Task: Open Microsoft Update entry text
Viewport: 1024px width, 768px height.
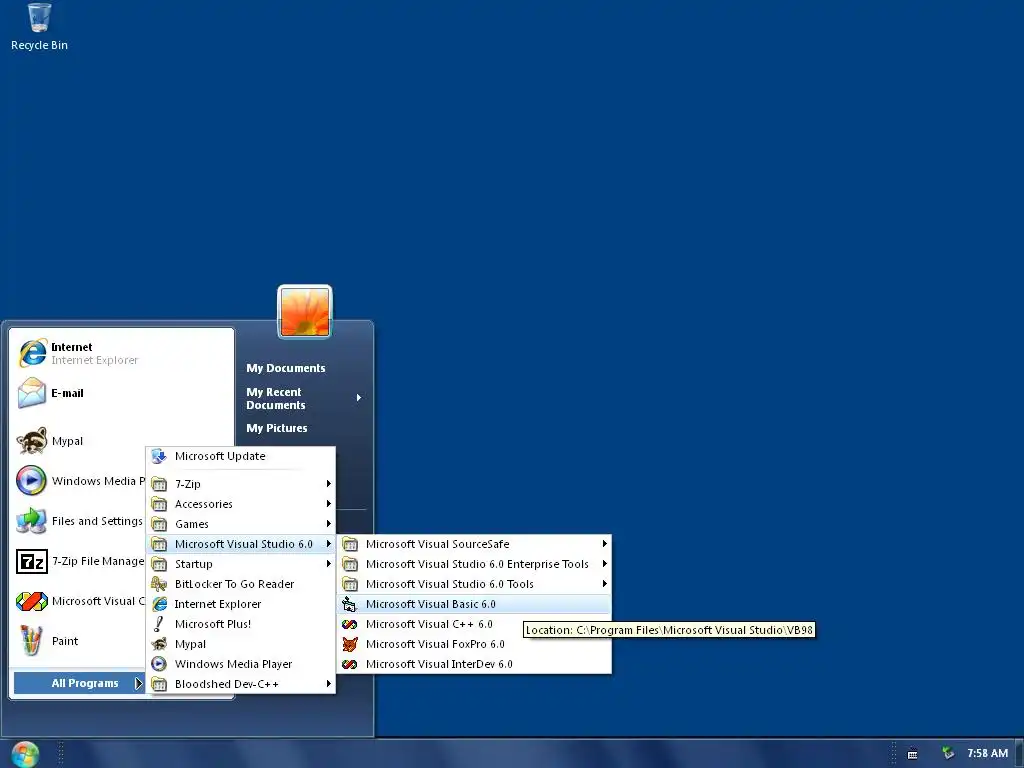Action: pos(220,456)
